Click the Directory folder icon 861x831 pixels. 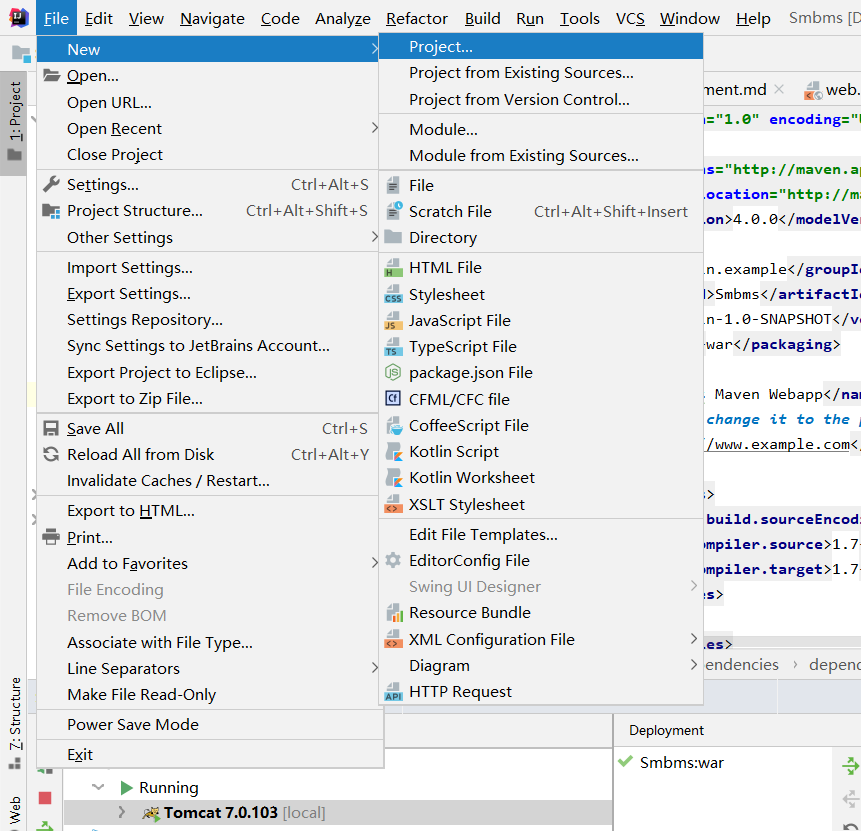(393, 237)
